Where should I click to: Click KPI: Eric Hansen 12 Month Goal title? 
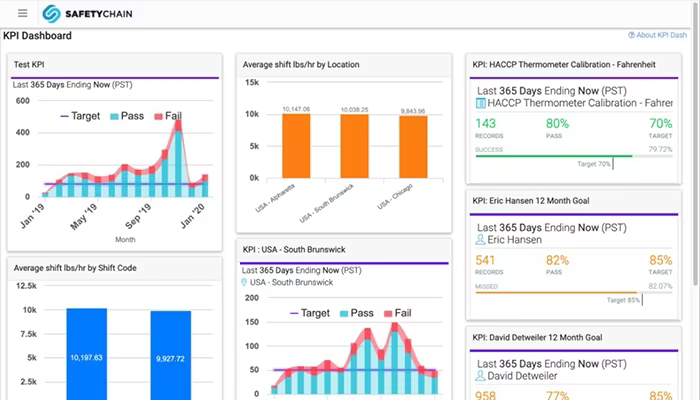(x=531, y=201)
